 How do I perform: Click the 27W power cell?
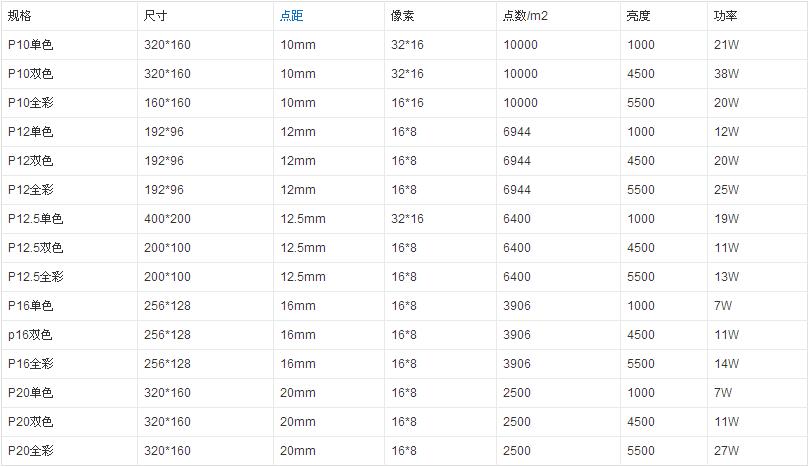(x=726, y=450)
